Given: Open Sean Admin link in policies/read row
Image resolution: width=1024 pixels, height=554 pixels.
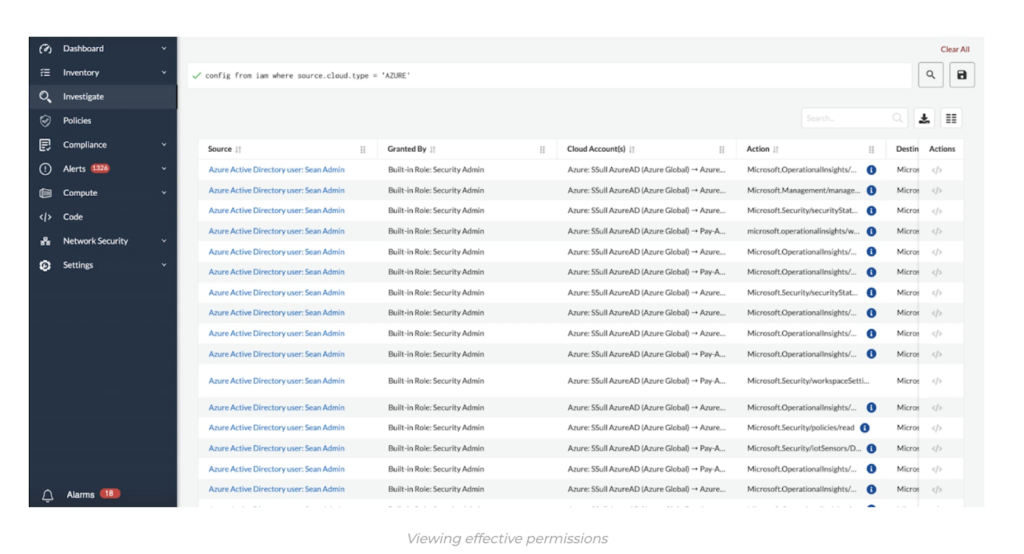Looking at the screenshot, I should 276,427.
